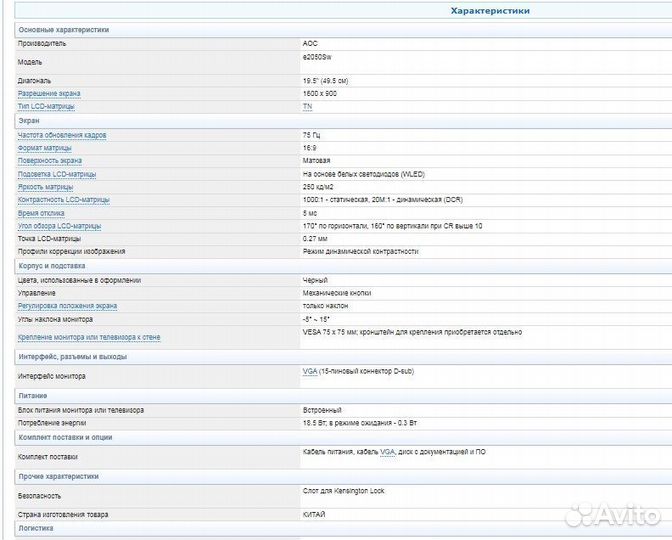Image resolution: width=672 pixels, height=540 pixels.
Task: Click the 'Безопасность' row label
Action: [x=39, y=496]
